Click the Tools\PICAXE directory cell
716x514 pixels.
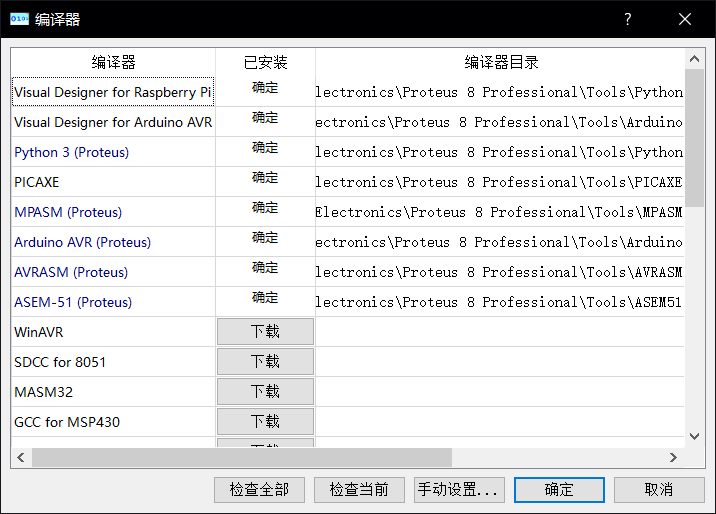point(500,182)
